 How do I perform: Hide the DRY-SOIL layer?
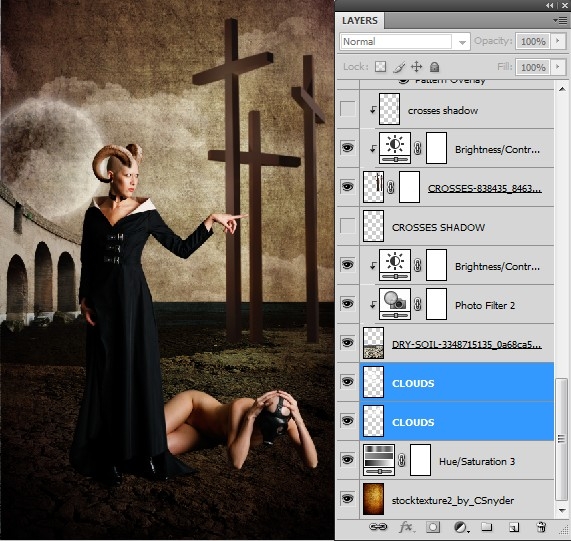(x=348, y=343)
